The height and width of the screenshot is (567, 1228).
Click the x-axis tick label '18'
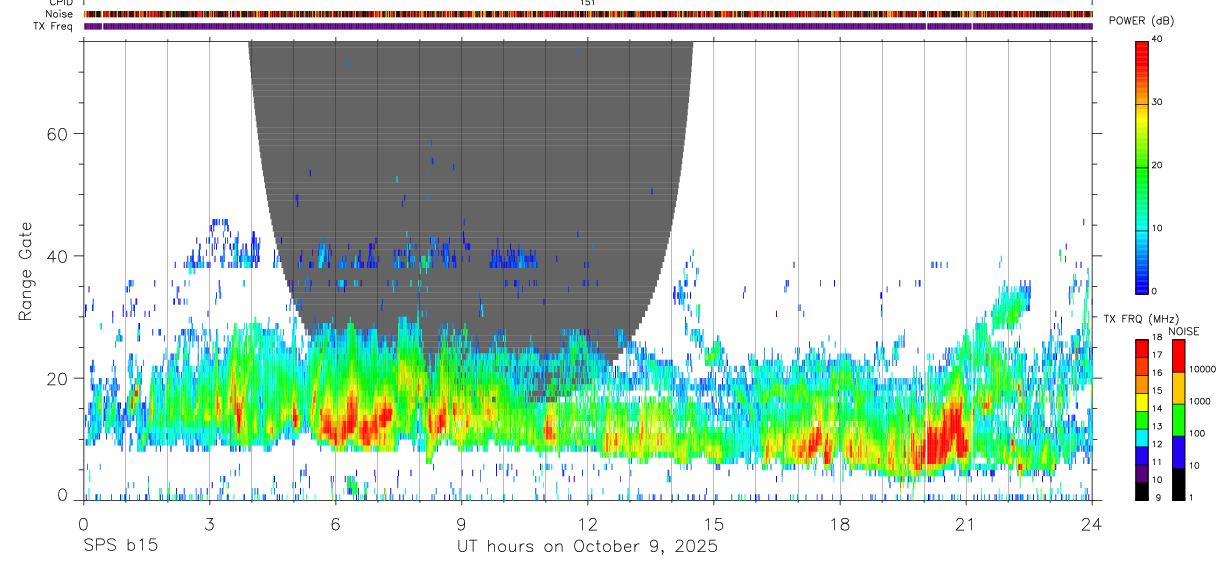(x=840, y=523)
